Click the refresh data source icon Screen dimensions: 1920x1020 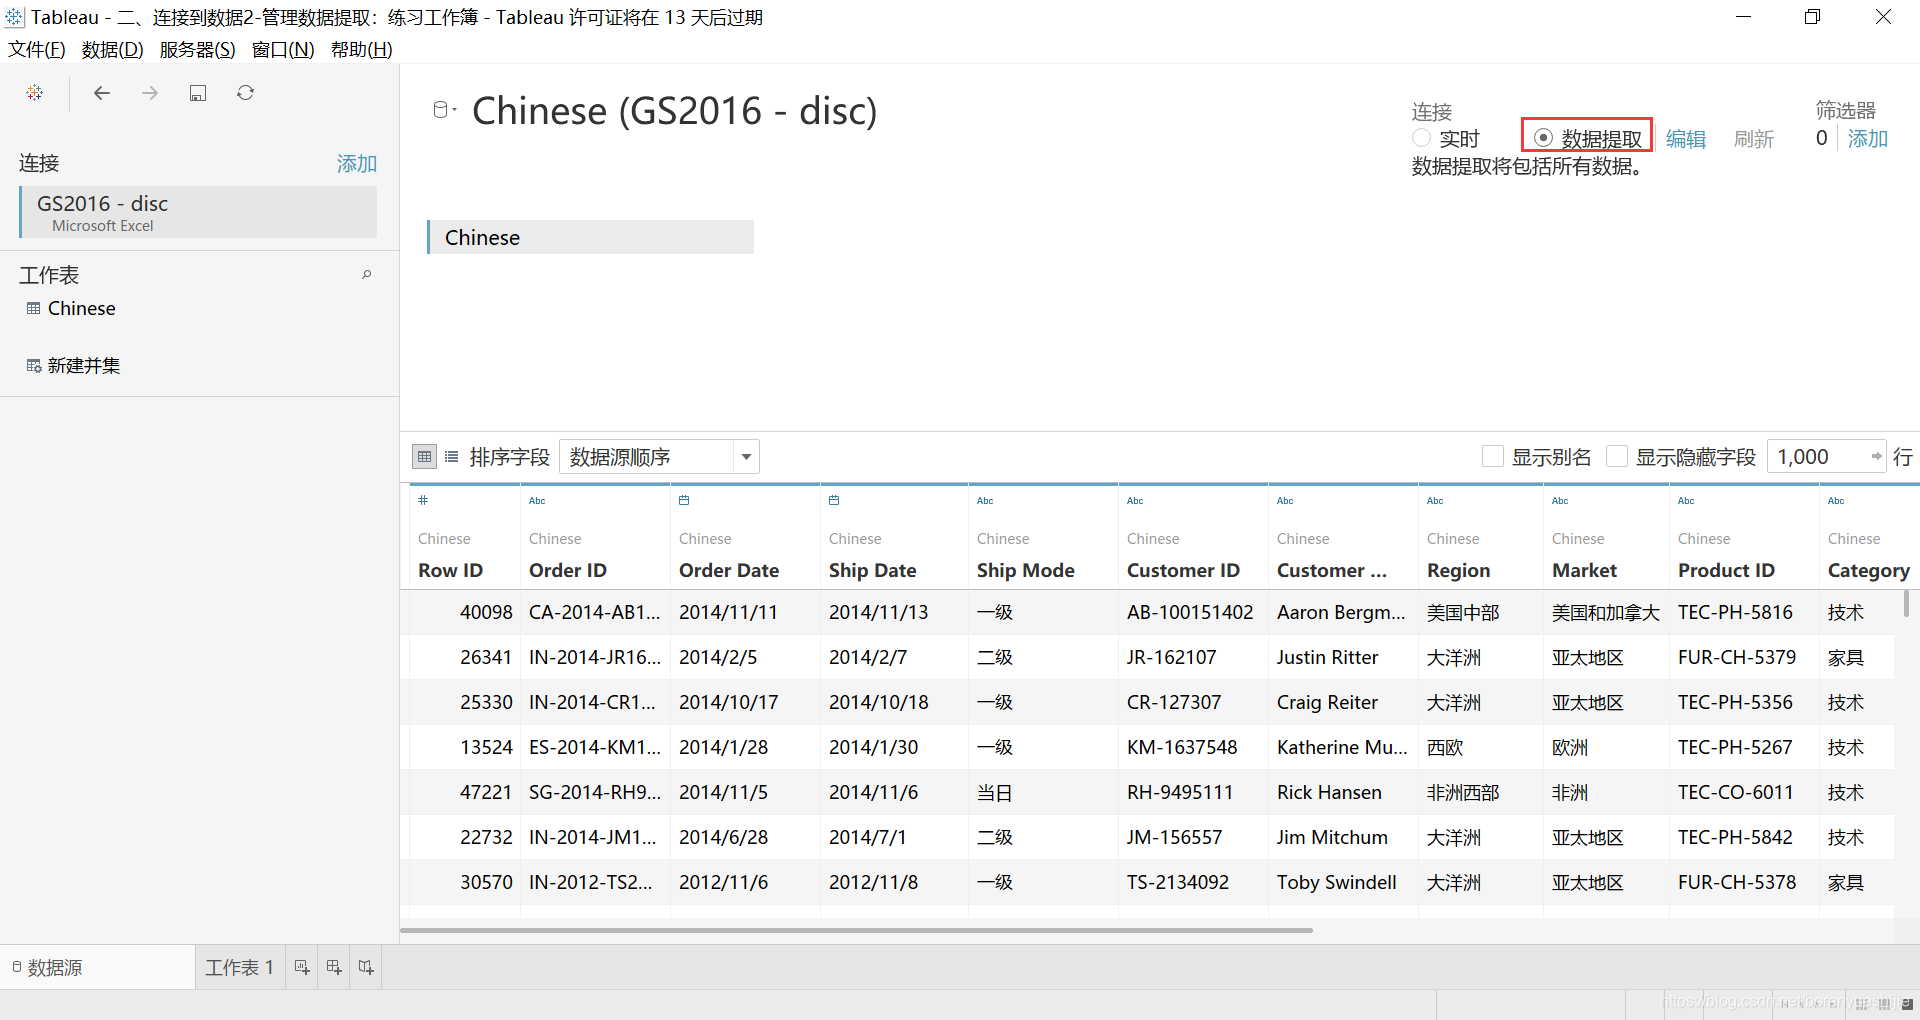tap(245, 93)
